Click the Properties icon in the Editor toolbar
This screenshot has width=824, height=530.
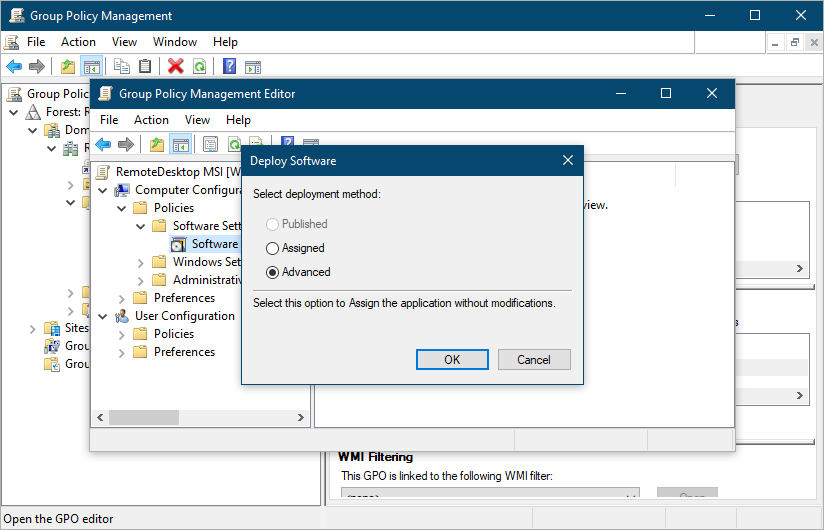(x=210, y=144)
